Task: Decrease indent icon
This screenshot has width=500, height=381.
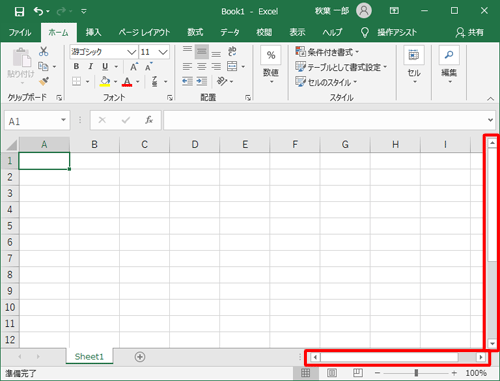Action: [187, 81]
